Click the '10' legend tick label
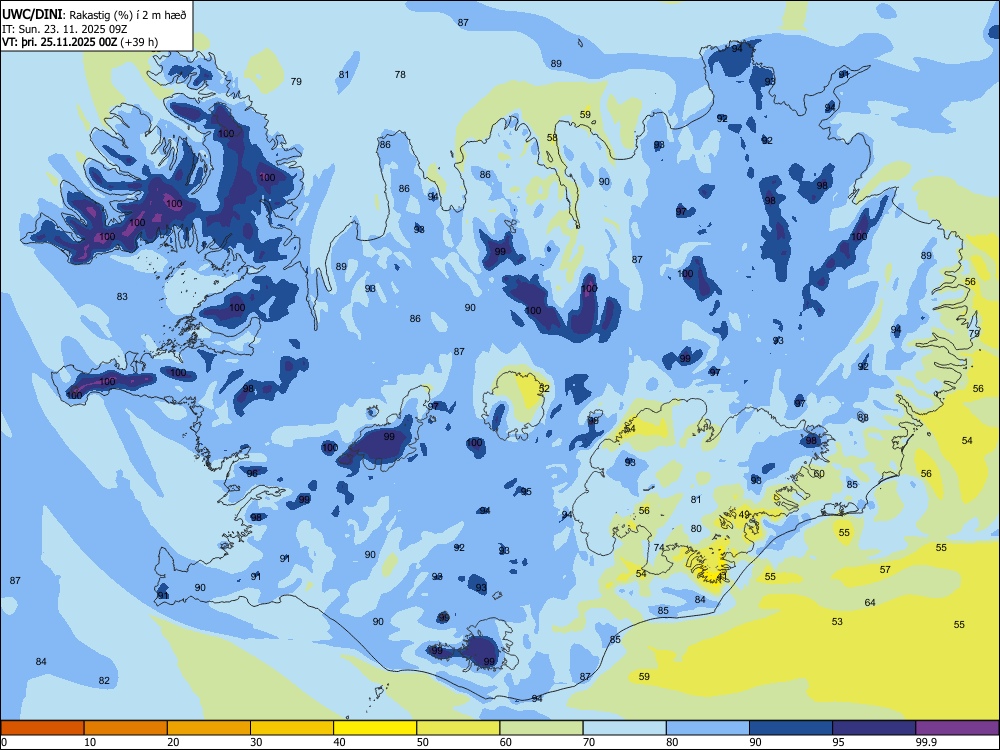Image resolution: width=1000 pixels, height=750 pixels. (90, 742)
